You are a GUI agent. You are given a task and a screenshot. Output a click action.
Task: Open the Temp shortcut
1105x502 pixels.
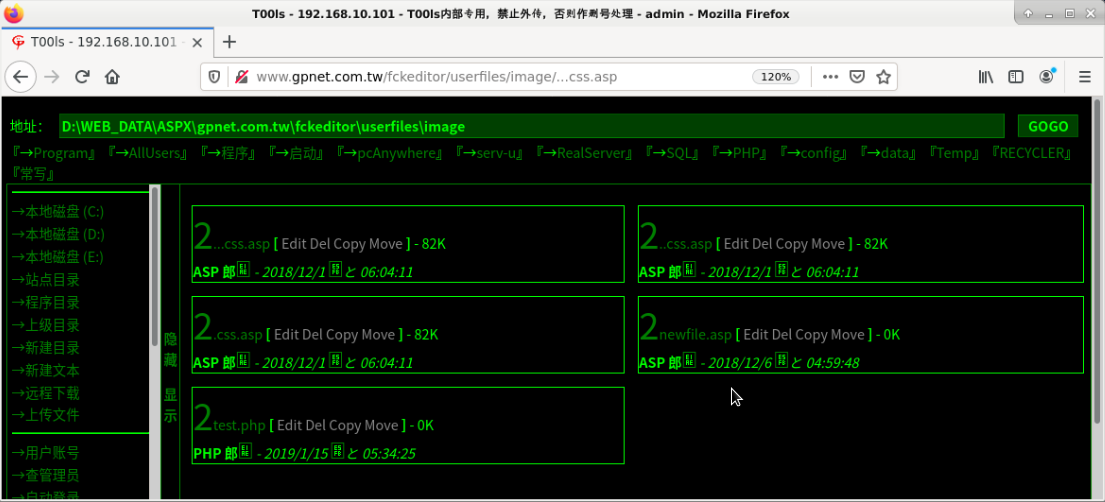[x=954, y=153]
